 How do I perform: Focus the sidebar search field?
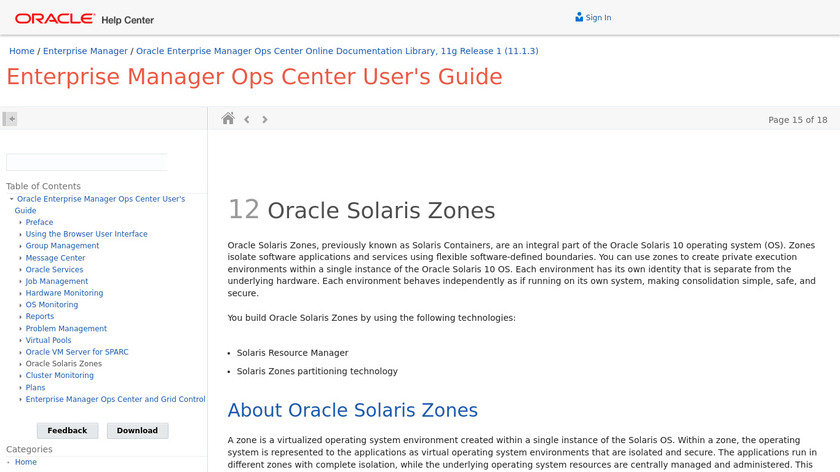[86, 162]
